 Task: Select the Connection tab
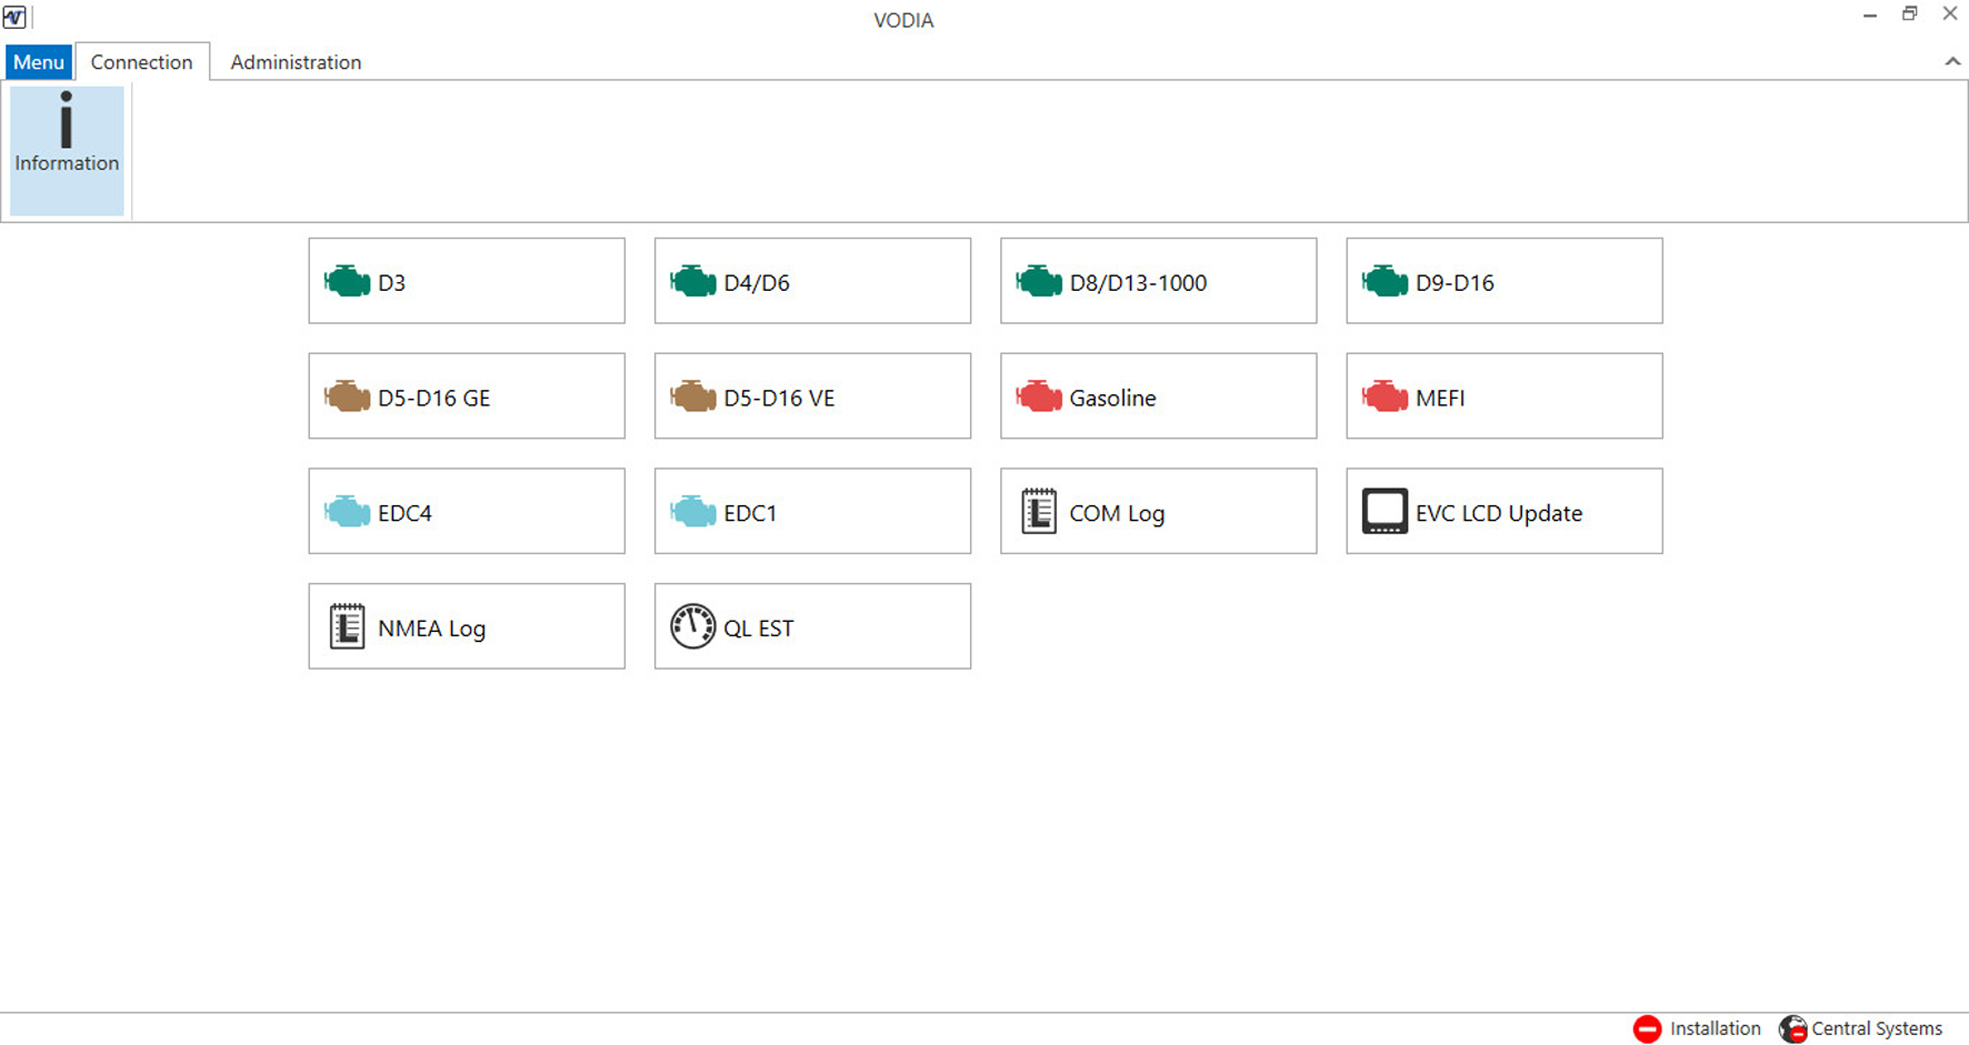tap(142, 62)
